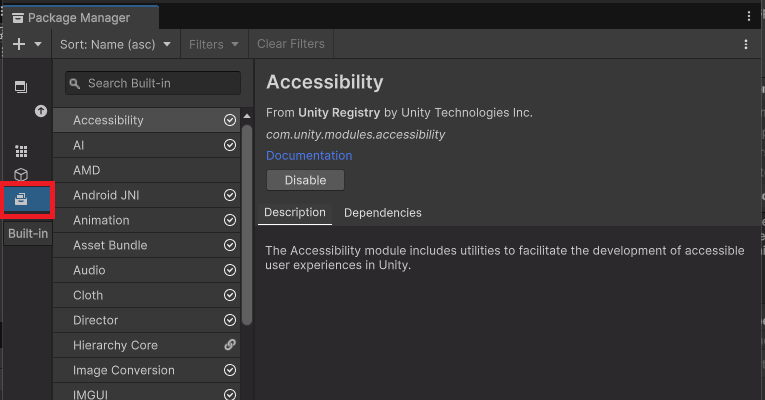Open Package Manager window kebab menu
Image resolution: width=765 pixels, height=400 pixels.
click(x=748, y=17)
